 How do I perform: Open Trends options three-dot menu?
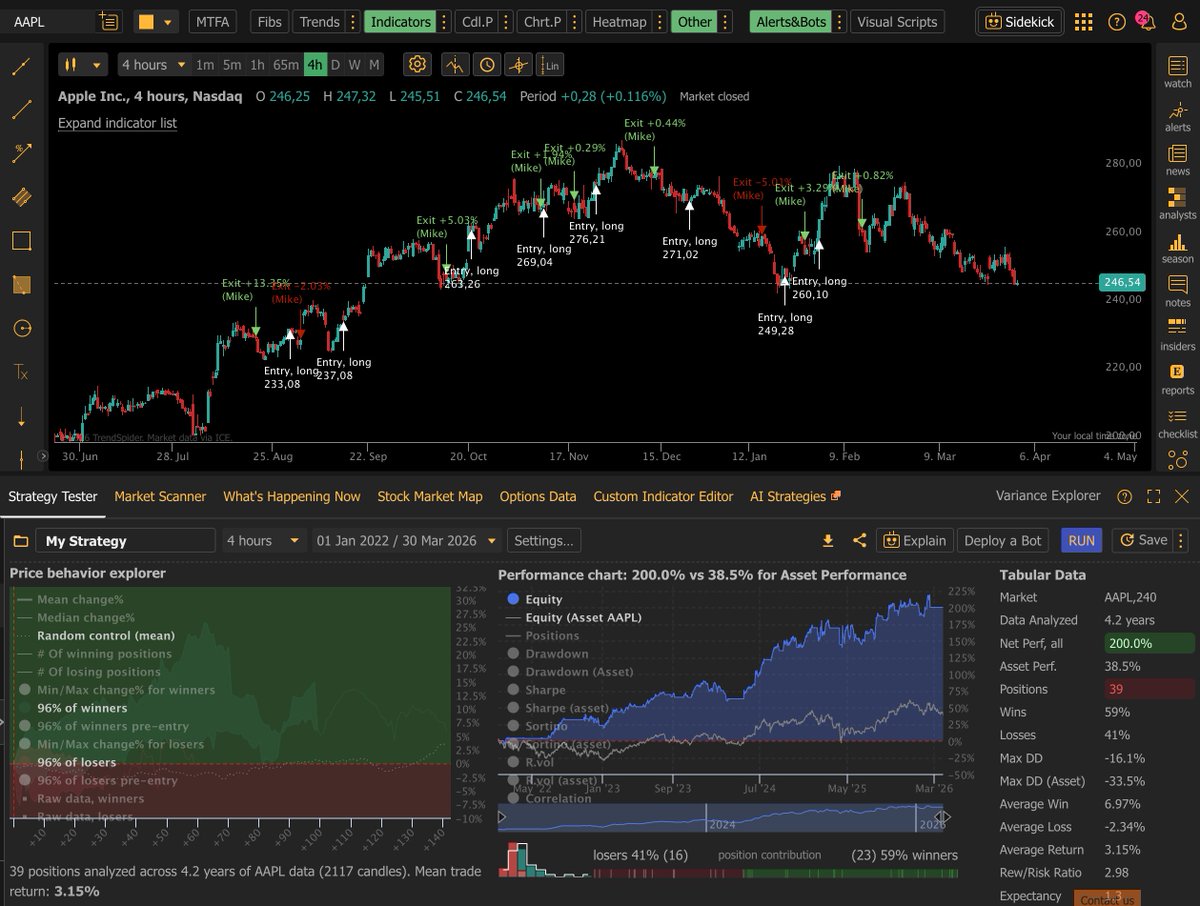pyautogui.click(x=351, y=21)
